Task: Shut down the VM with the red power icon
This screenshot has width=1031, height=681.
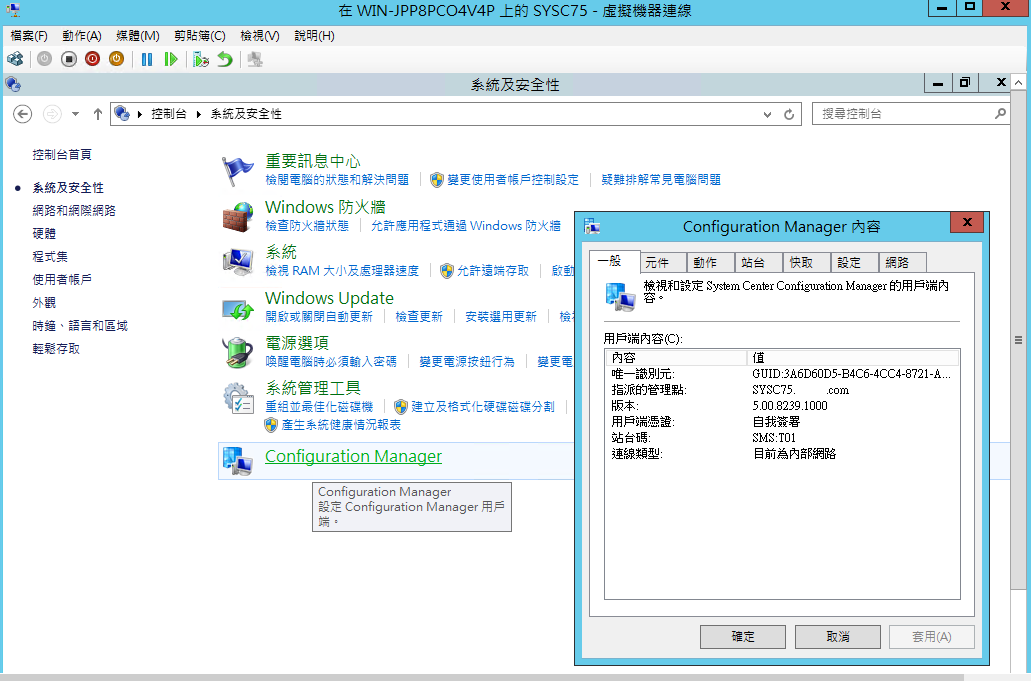Action: pyautogui.click(x=93, y=59)
